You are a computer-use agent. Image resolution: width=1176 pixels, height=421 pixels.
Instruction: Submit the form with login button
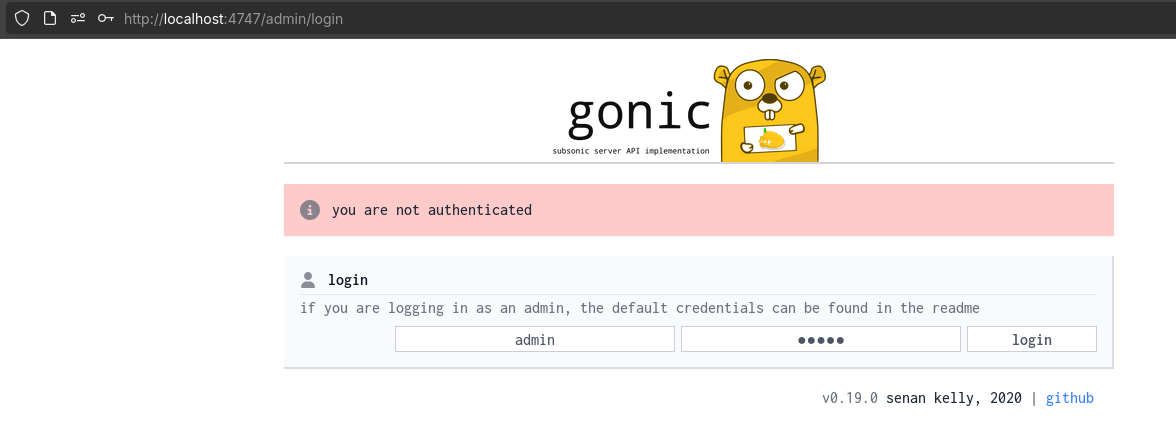pos(1032,339)
